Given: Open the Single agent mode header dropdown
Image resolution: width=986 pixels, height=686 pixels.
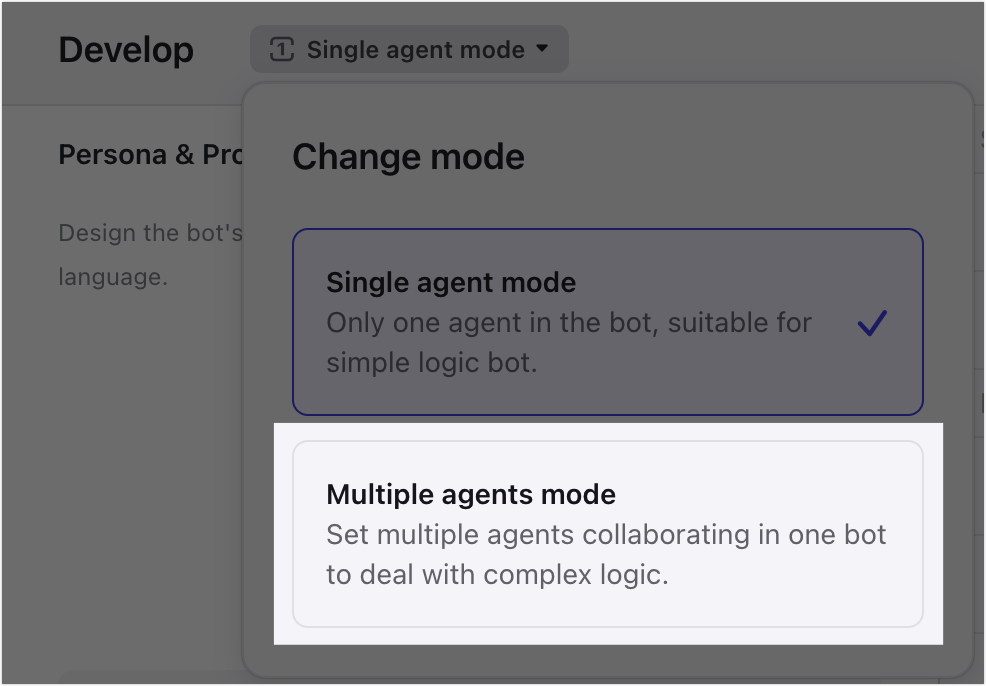Looking at the screenshot, I should (409, 49).
